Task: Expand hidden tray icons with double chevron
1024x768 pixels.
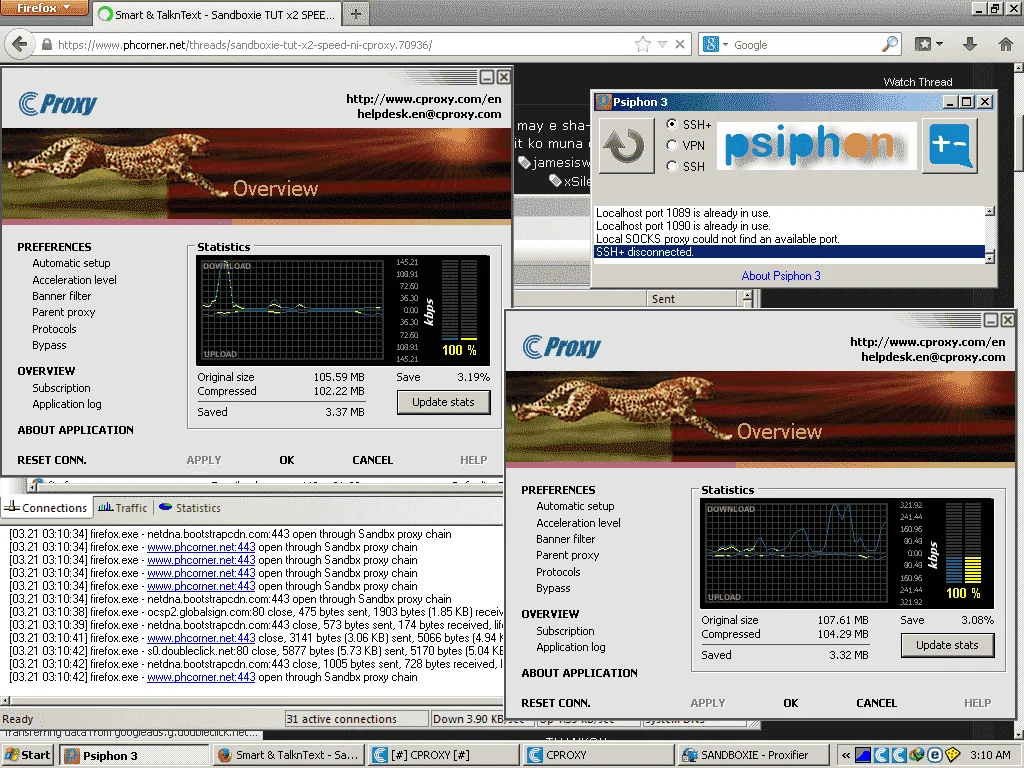Action: tap(846, 755)
